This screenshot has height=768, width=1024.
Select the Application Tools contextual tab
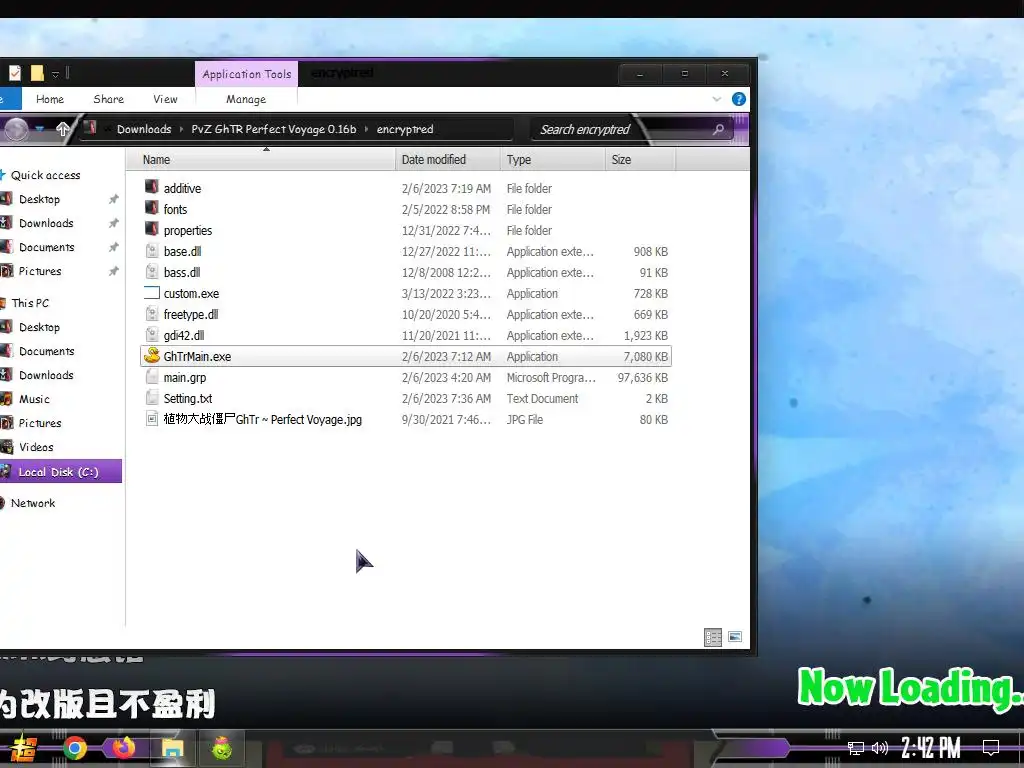[x=247, y=74]
